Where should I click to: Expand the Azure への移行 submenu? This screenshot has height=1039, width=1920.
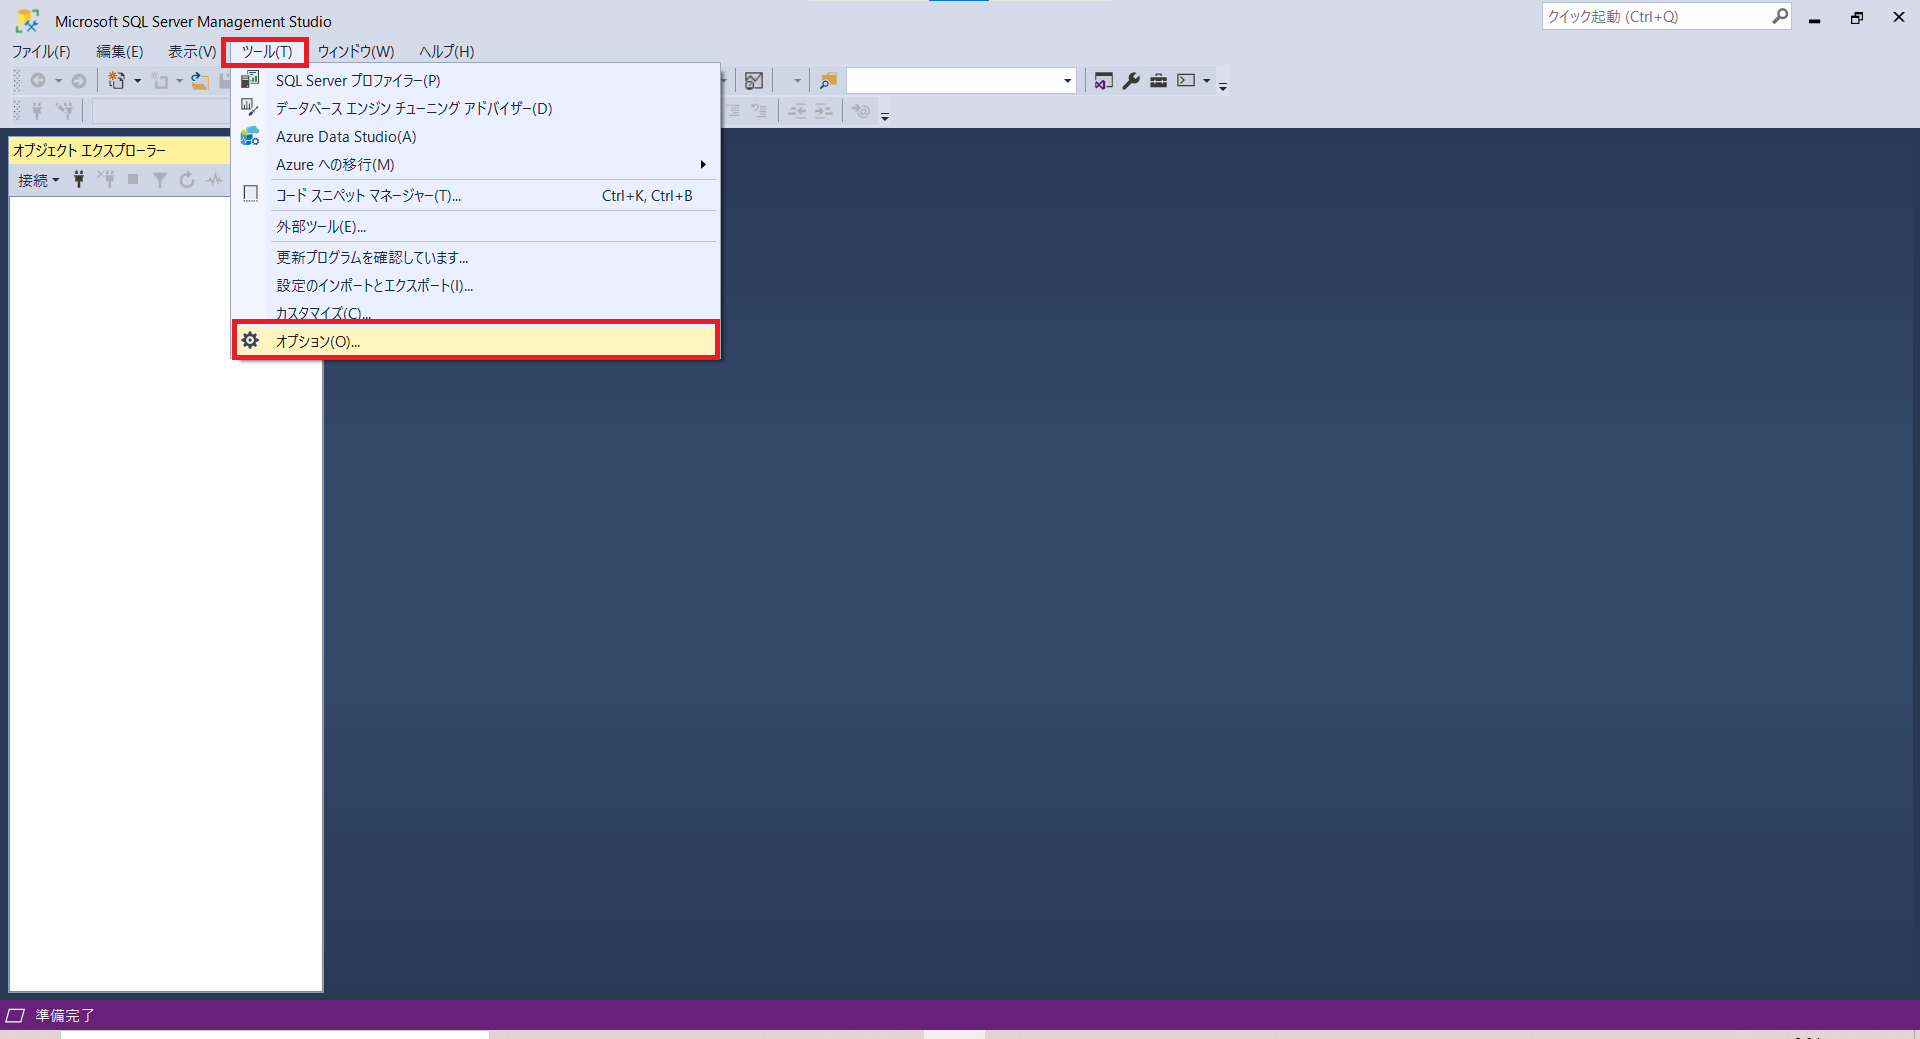point(476,165)
